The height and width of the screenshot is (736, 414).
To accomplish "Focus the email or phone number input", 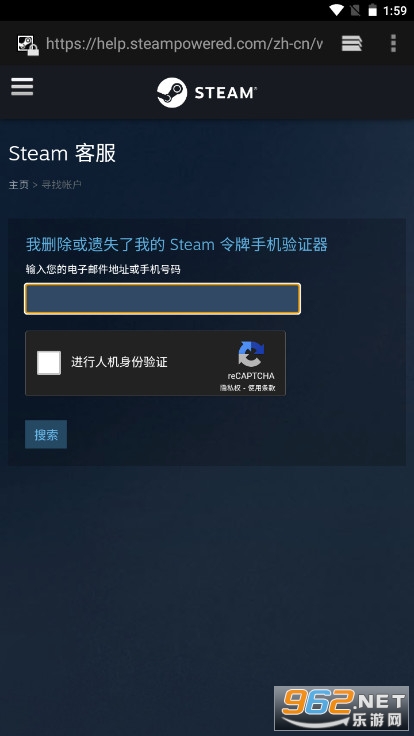I will click(162, 299).
